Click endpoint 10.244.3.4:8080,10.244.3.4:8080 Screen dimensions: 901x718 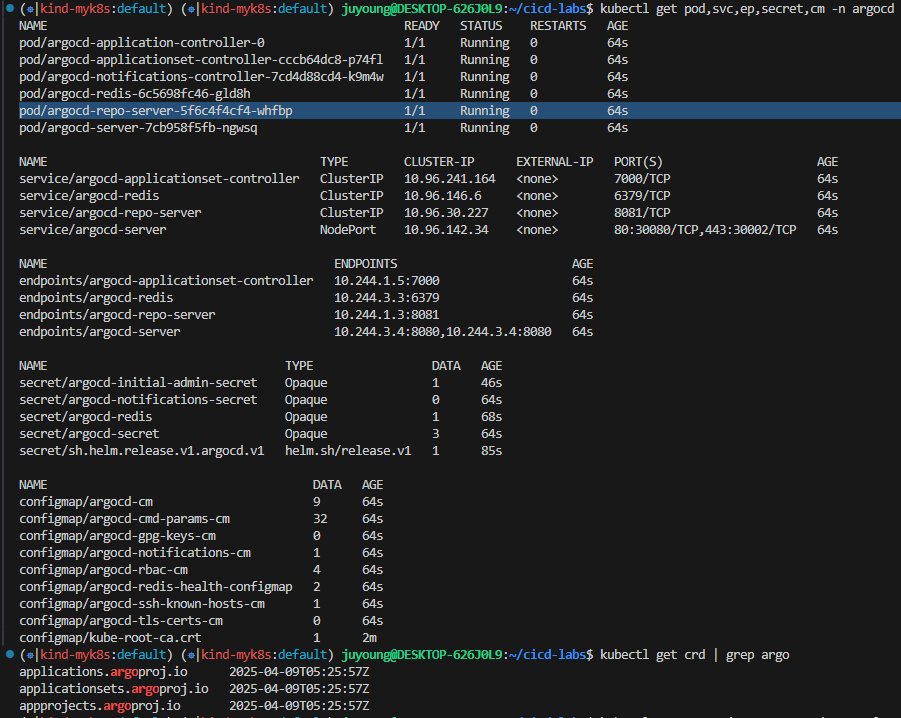pyautogui.click(x=442, y=332)
